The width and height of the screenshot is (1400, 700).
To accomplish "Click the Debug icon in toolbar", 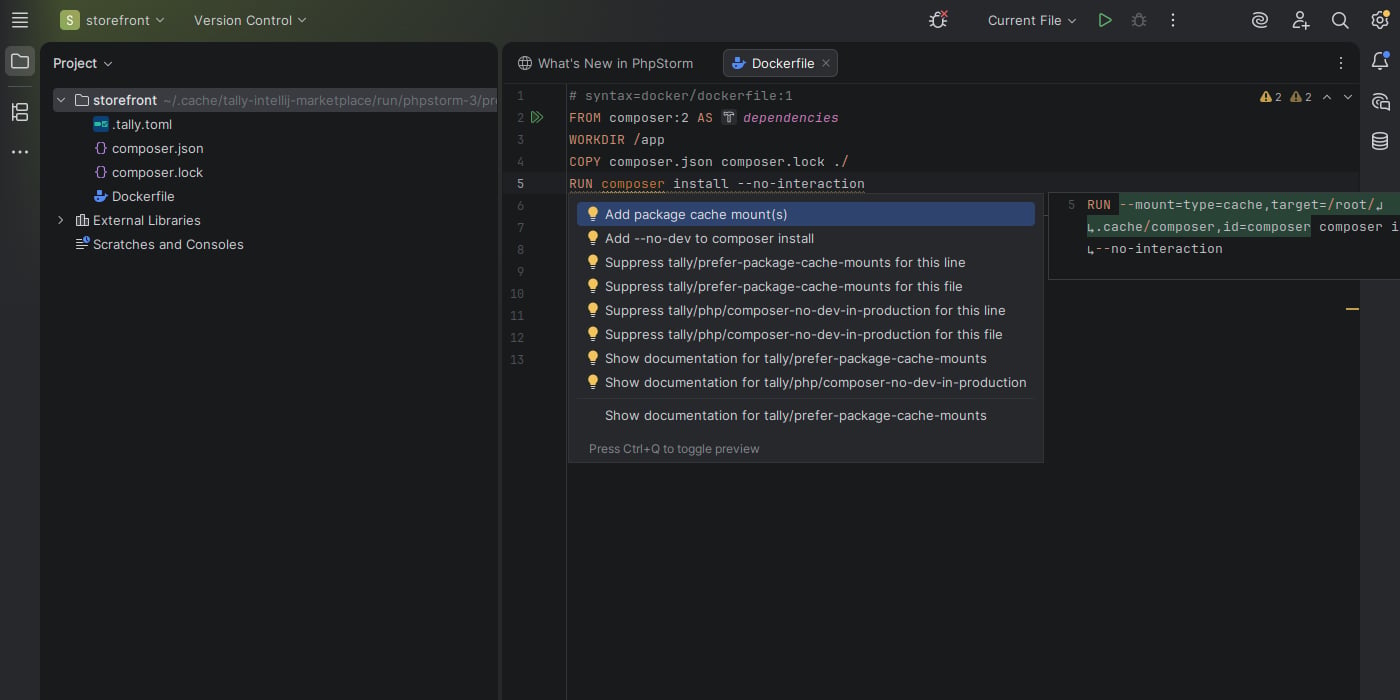I will tap(1139, 20).
